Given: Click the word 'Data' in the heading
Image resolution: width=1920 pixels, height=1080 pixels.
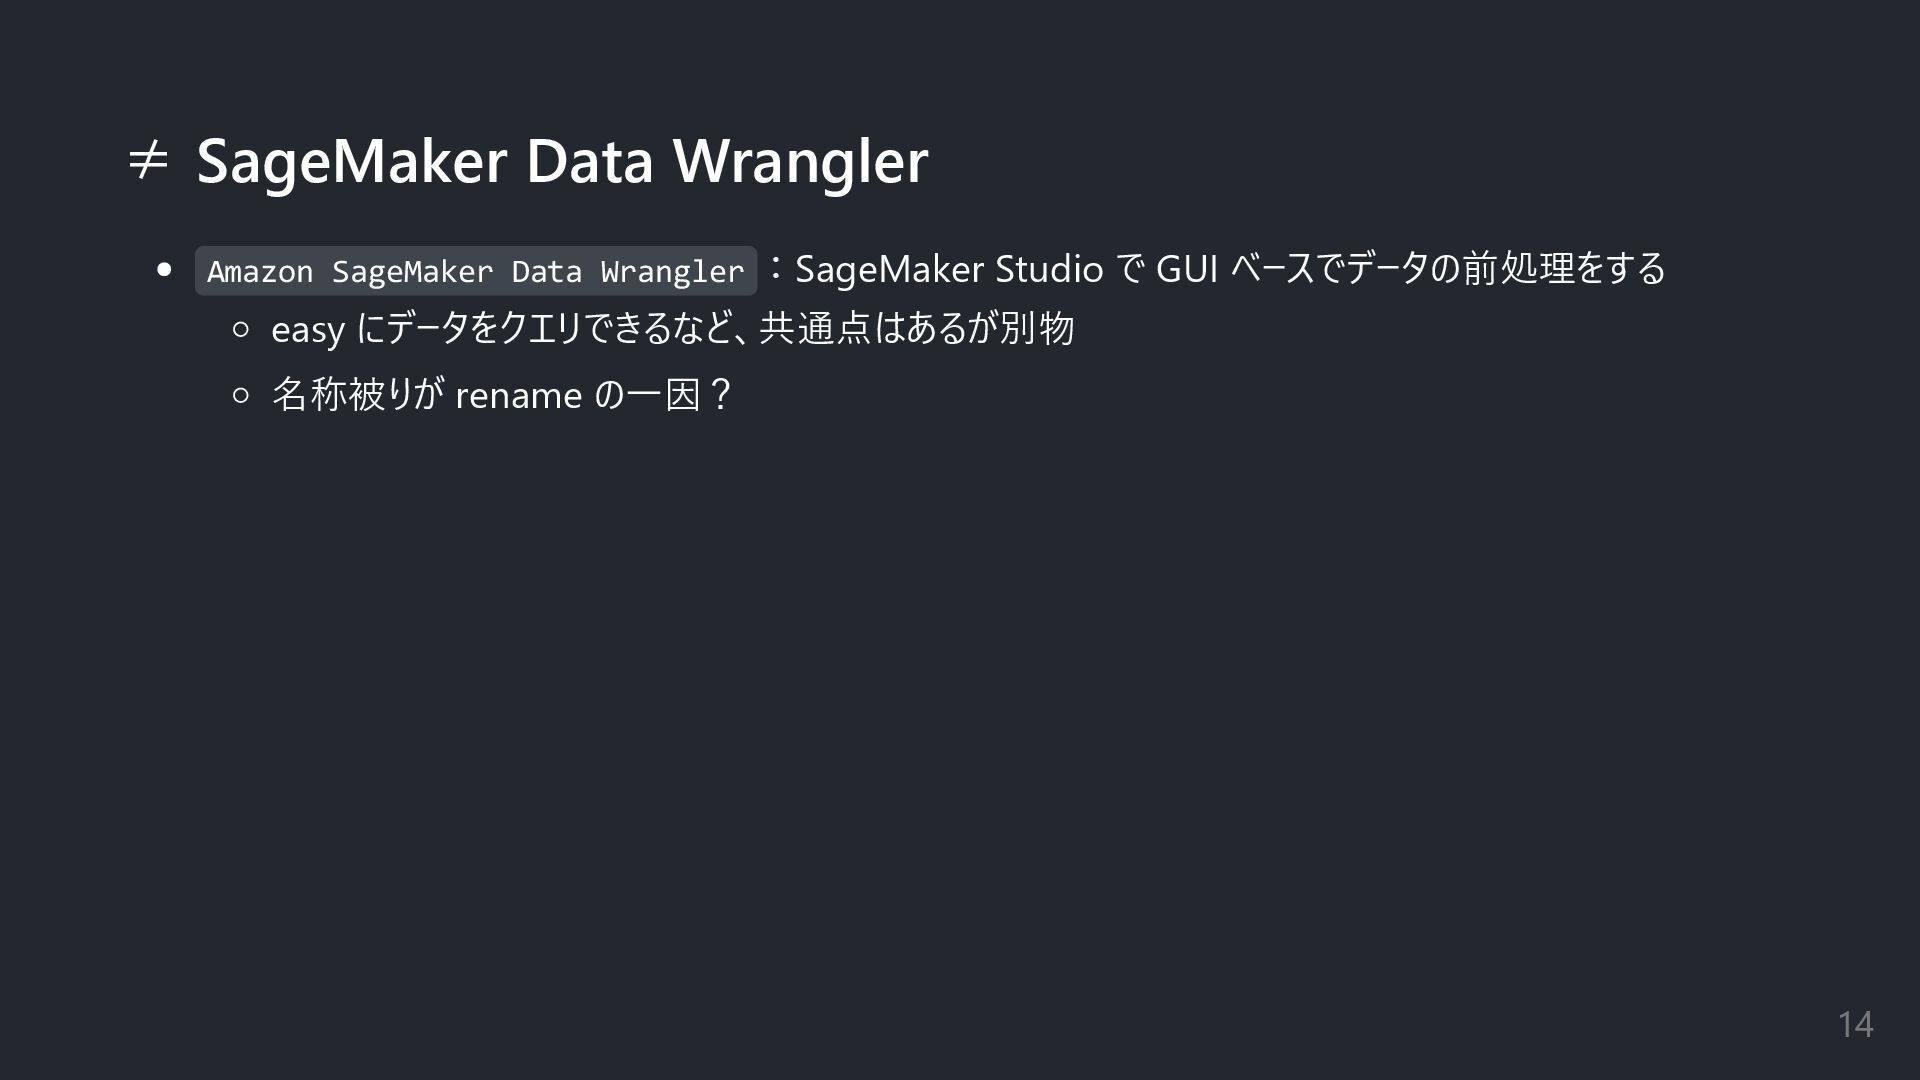Looking at the screenshot, I should click(x=589, y=160).
